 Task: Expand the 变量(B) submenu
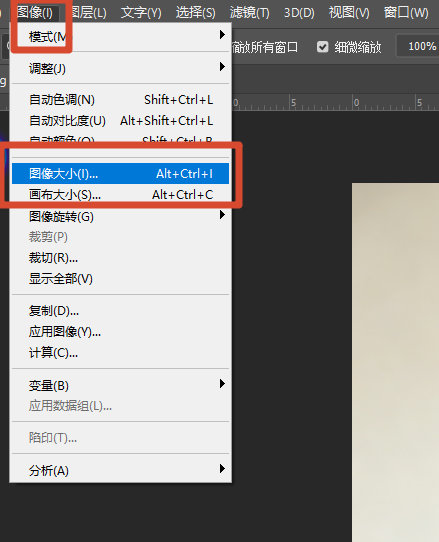click(120, 385)
